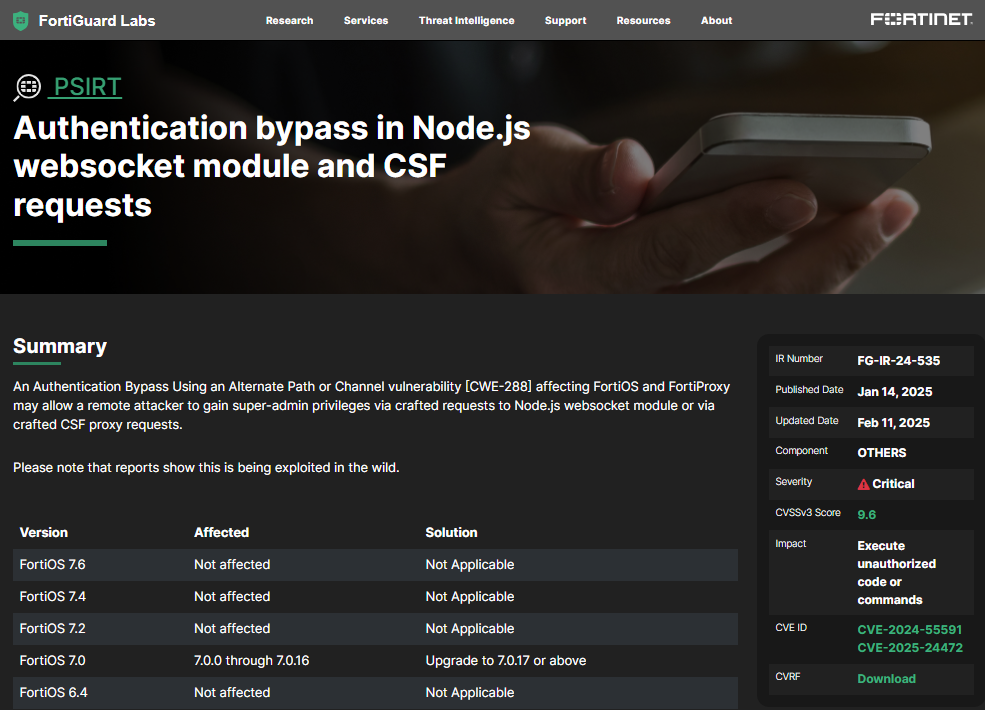The height and width of the screenshot is (710, 985).
Task: Select the FortiOS 6.4 row cell
Action: tap(53, 692)
